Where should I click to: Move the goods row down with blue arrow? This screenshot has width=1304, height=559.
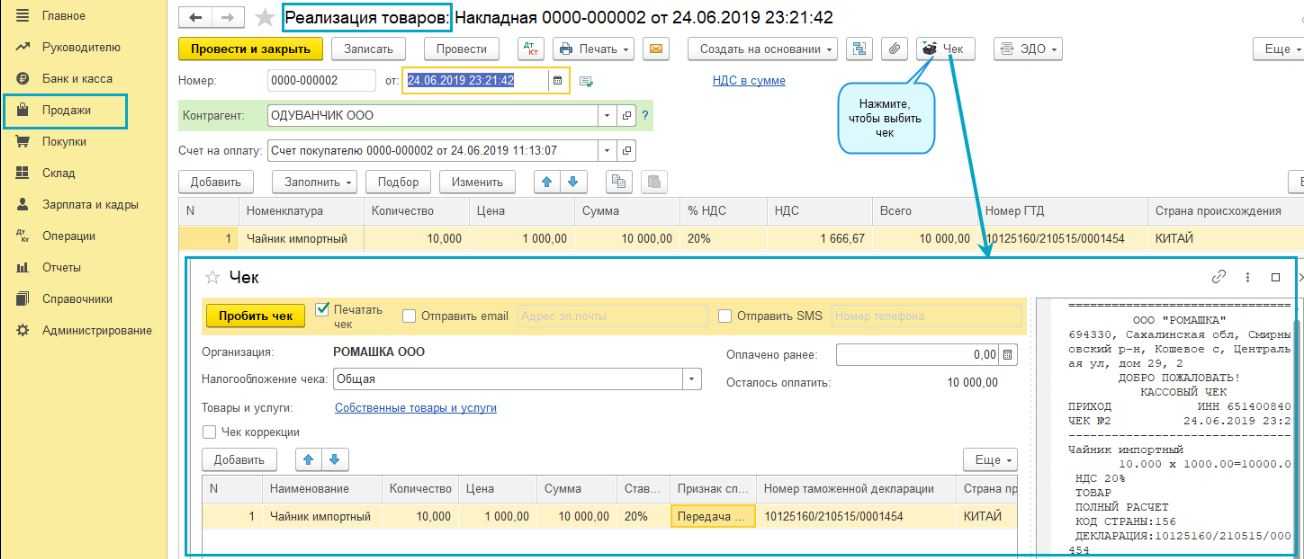tap(571, 181)
